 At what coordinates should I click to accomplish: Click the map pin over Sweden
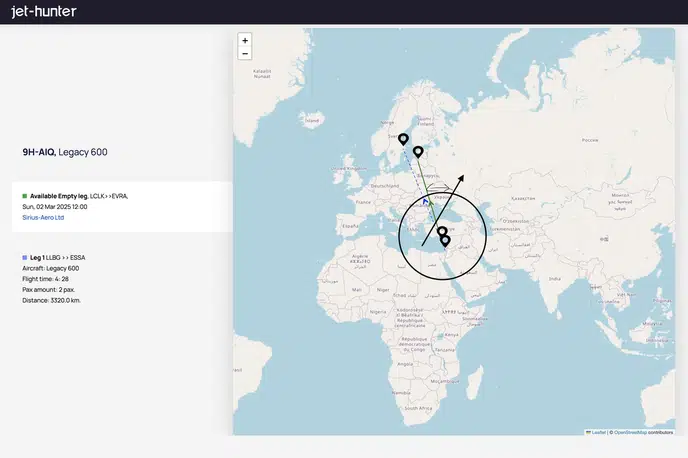pos(403,139)
